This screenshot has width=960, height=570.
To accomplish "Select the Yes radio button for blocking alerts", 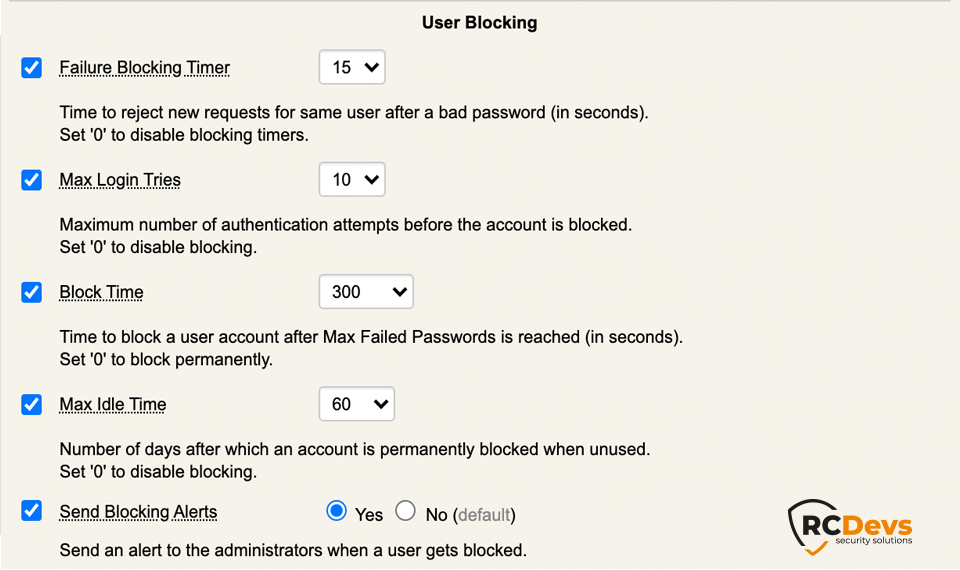I will [337, 511].
